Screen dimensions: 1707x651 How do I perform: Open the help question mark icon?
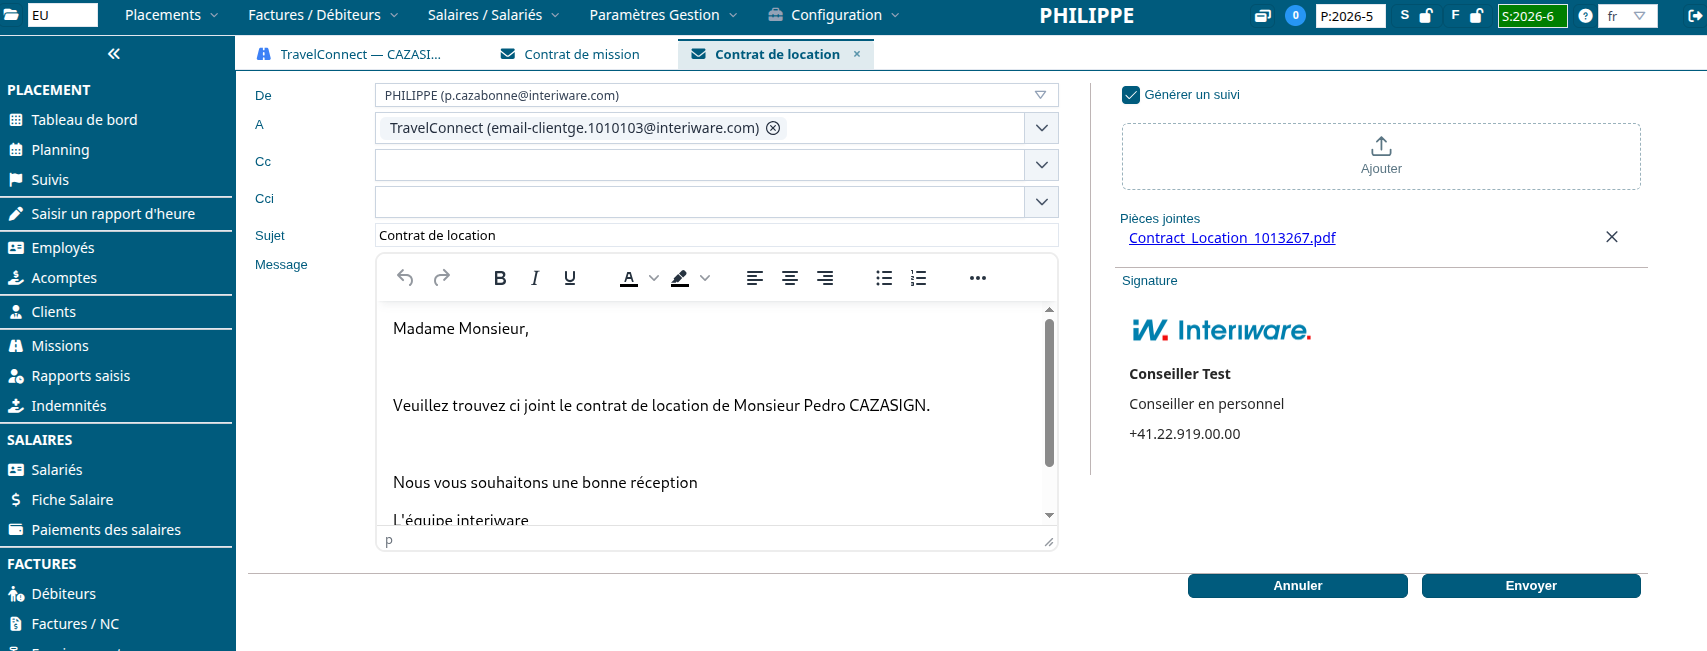coord(1585,16)
